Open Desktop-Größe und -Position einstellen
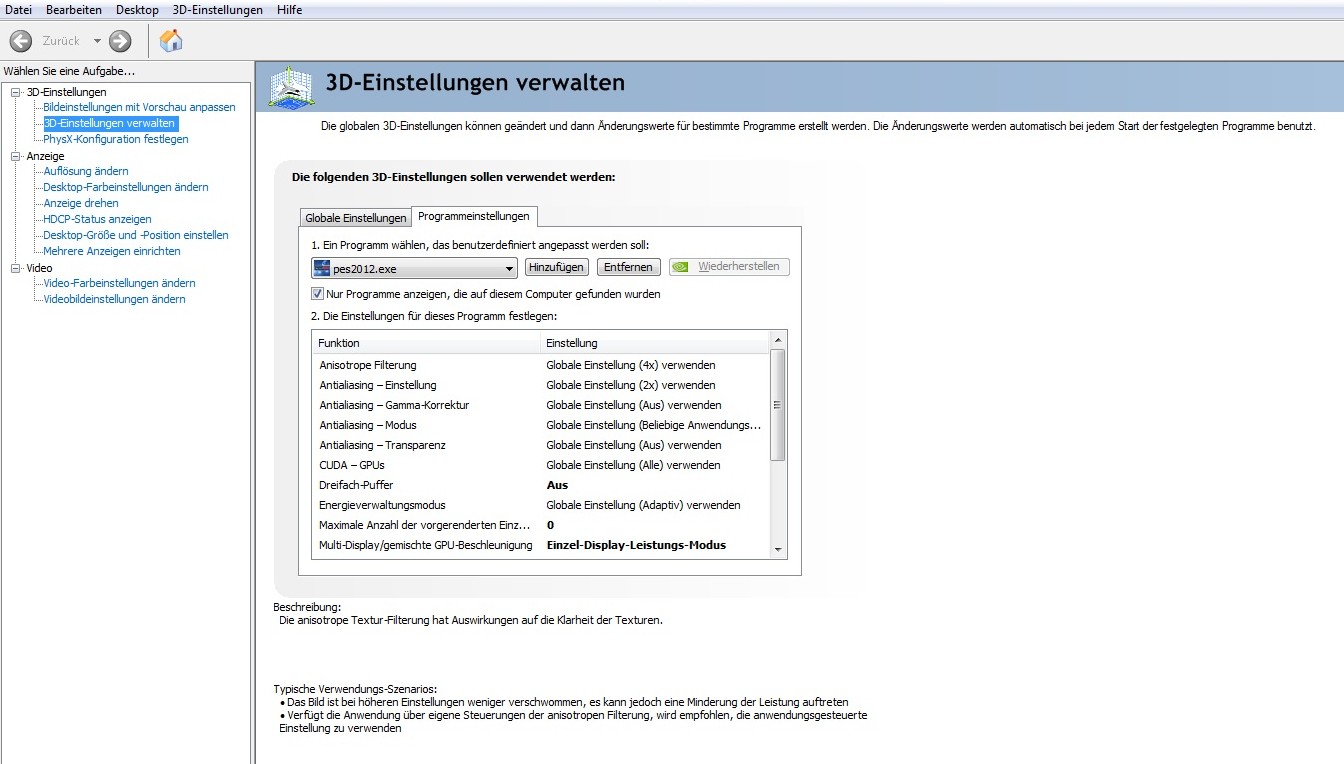This screenshot has height=764, width=1344. click(x=136, y=235)
